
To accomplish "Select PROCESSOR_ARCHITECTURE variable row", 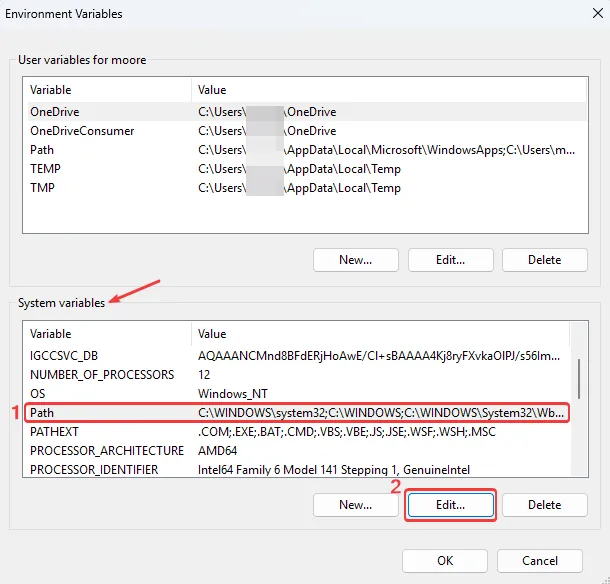I will click(300, 450).
